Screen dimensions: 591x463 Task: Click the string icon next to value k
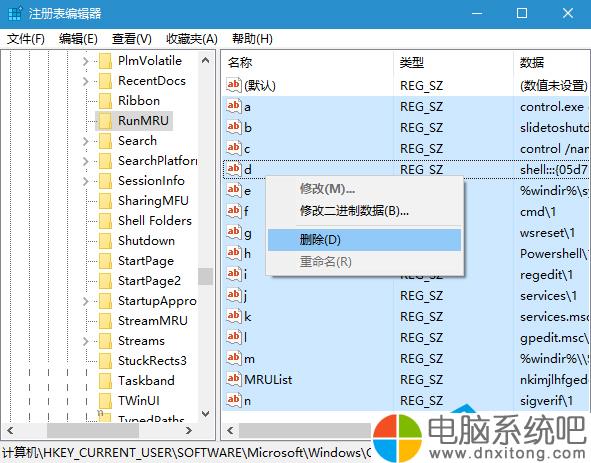coord(234,316)
